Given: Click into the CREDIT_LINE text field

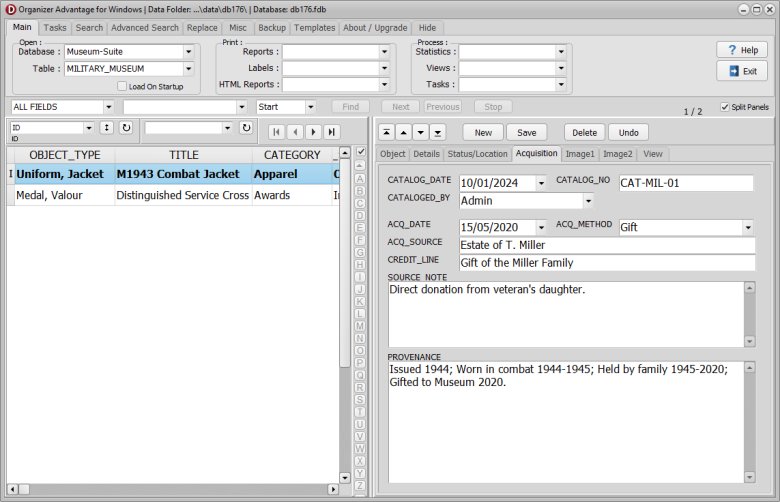Looking at the screenshot, I should [x=606, y=263].
